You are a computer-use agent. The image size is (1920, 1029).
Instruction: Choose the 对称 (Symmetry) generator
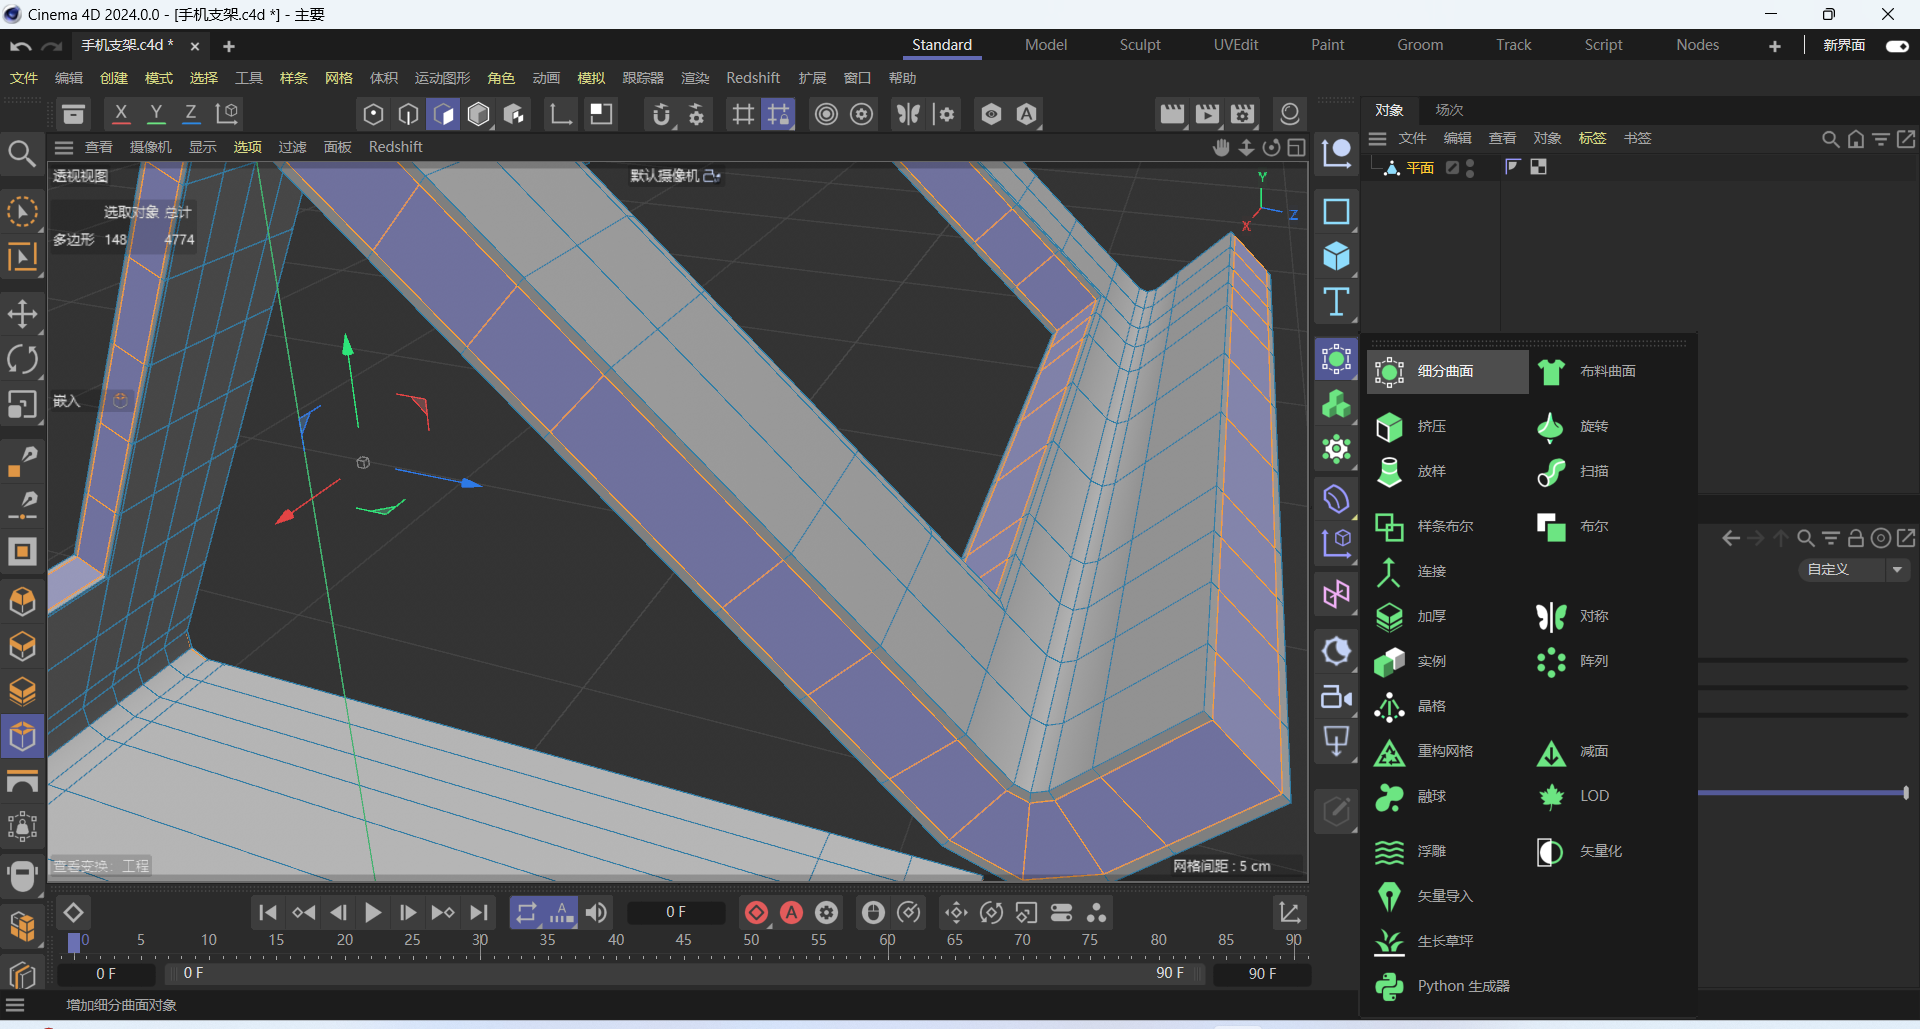click(1551, 617)
